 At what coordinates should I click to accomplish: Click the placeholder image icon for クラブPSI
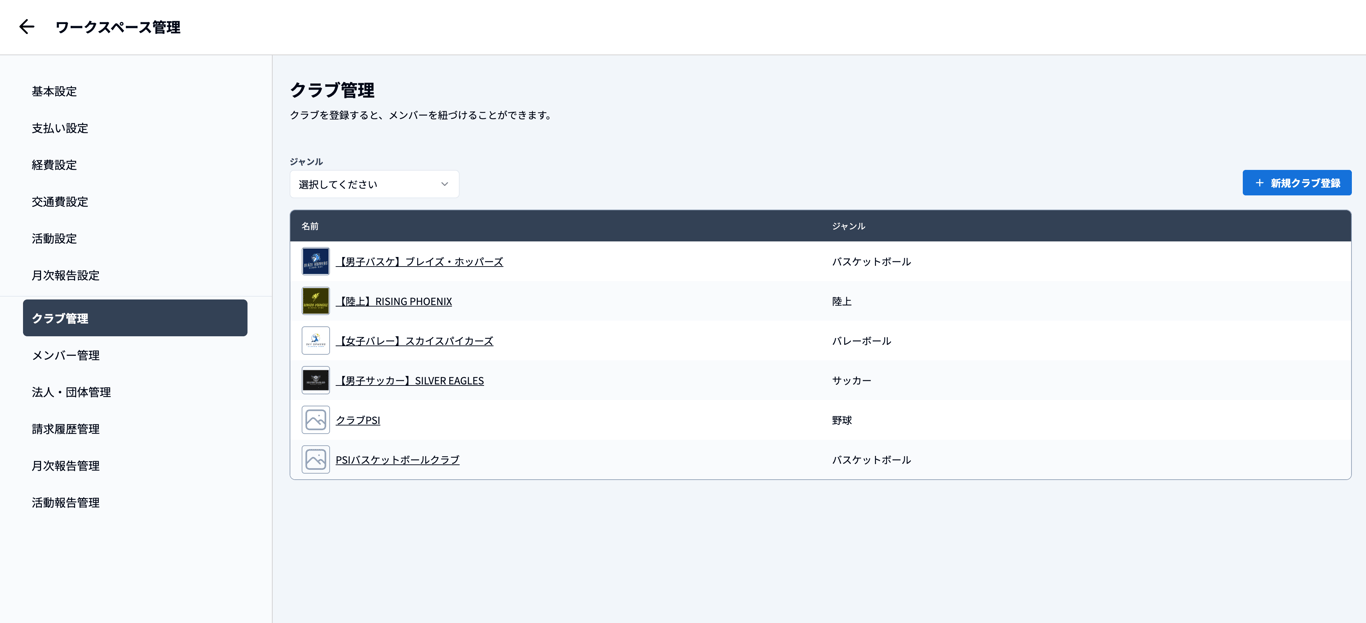coord(315,420)
